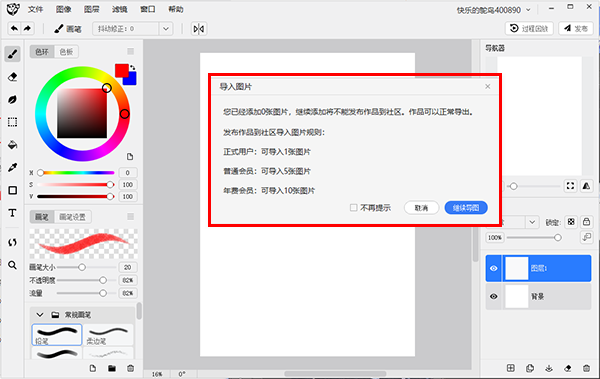Viewport: 600px width, 379px height.
Task: Open the brush panel menu icon
Action: click(x=130, y=217)
